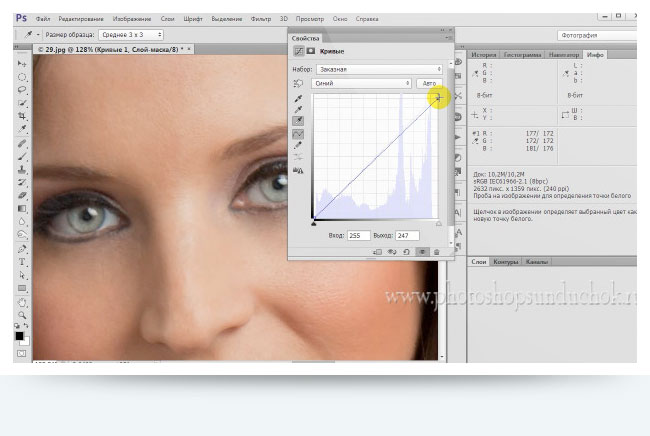Click the black input slider under curve
The width and height of the screenshot is (650, 436).
[x=314, y=223]
